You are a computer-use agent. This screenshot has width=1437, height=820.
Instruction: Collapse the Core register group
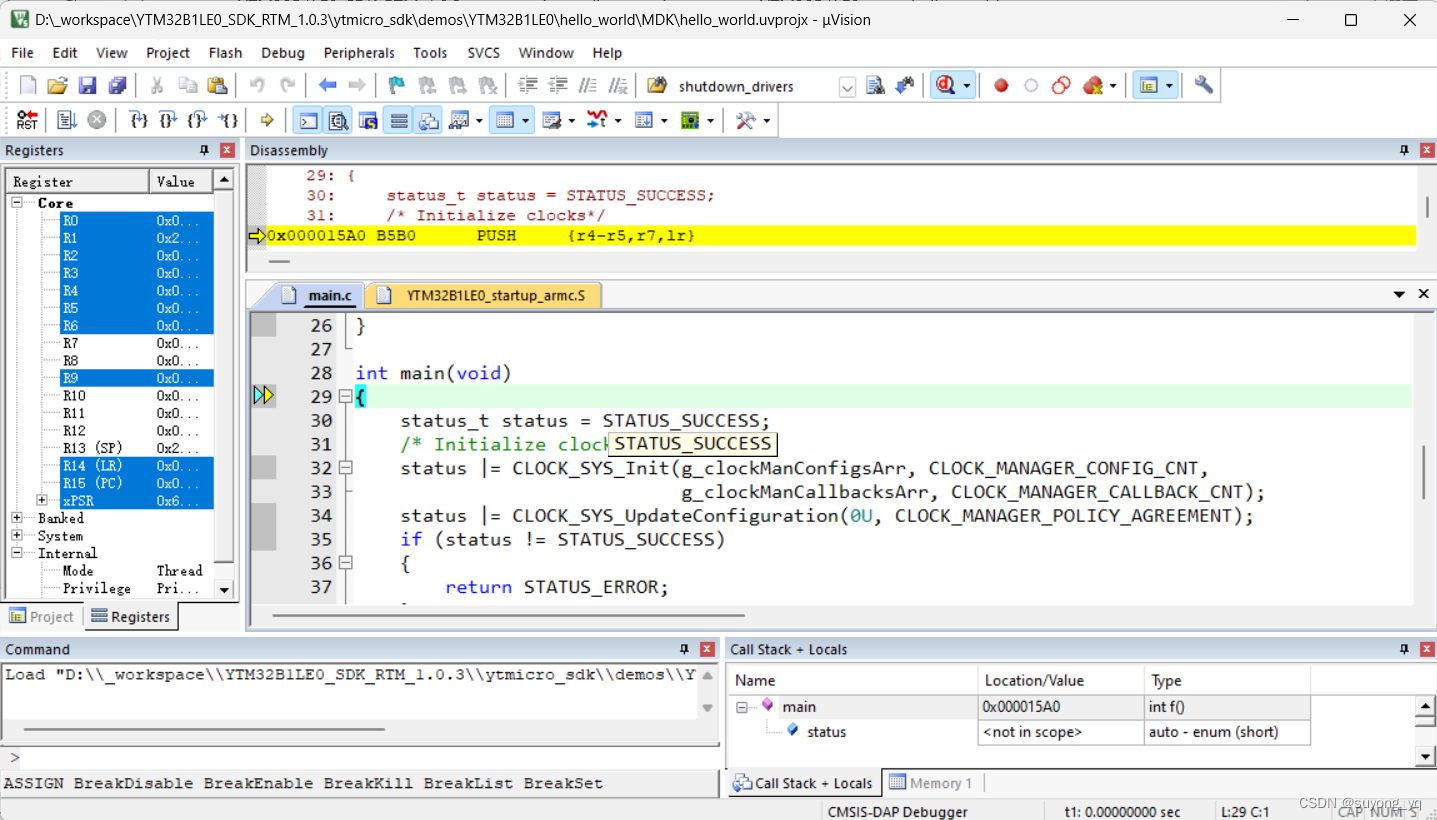(x=18, y=203)
